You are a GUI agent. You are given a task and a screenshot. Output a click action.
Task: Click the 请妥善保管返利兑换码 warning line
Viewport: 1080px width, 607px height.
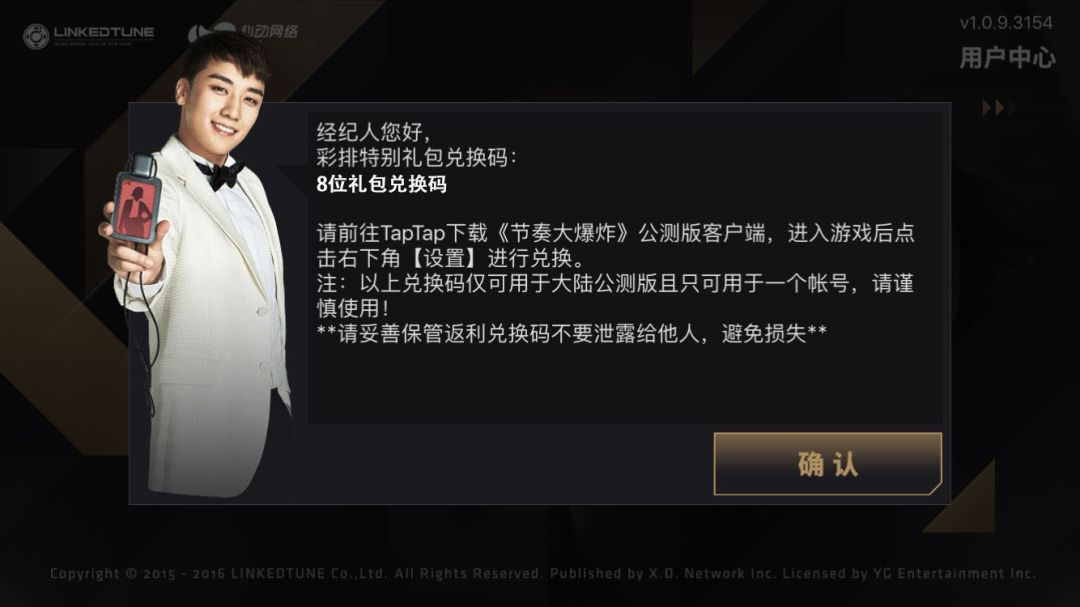click(572, 333)
